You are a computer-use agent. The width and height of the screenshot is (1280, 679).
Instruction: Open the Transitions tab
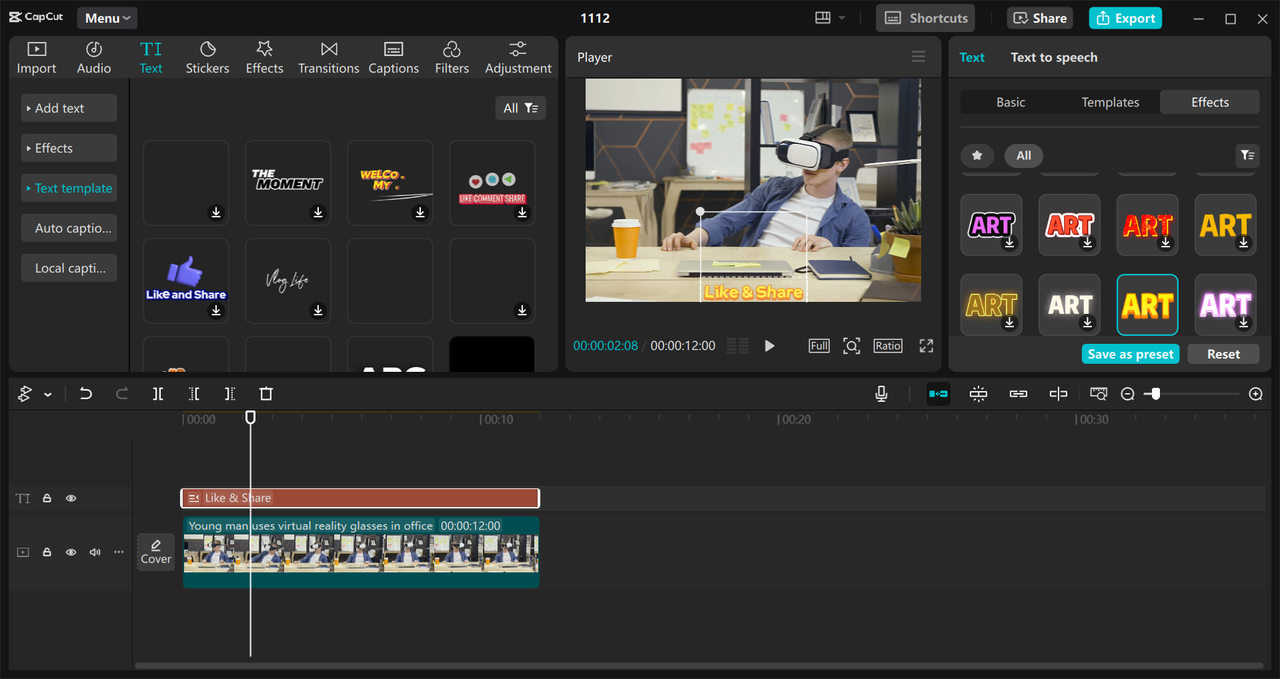click(x=328, y=58)
